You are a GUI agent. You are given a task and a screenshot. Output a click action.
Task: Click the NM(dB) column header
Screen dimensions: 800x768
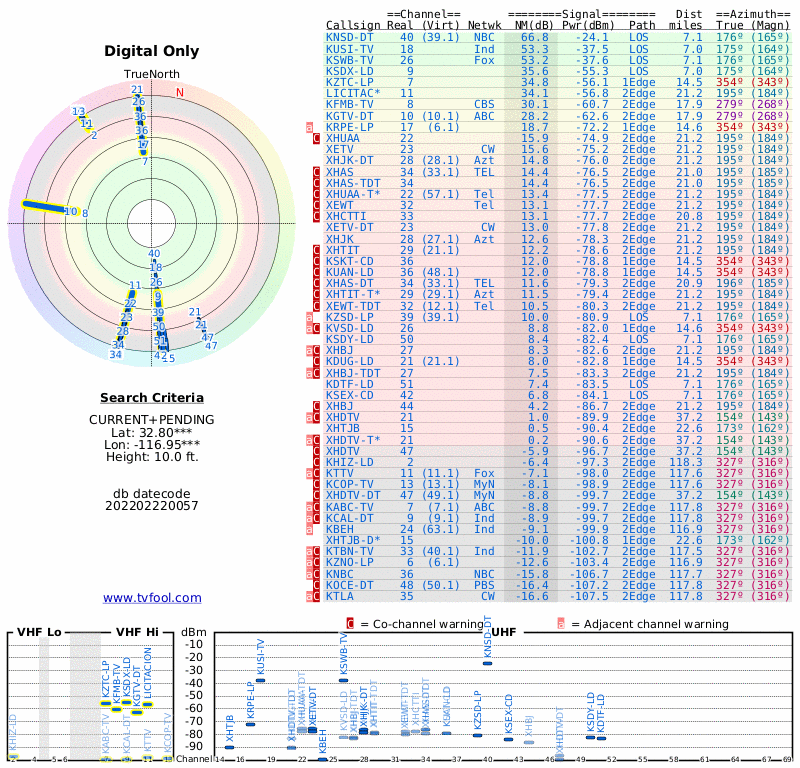click(x=534, y=25)
